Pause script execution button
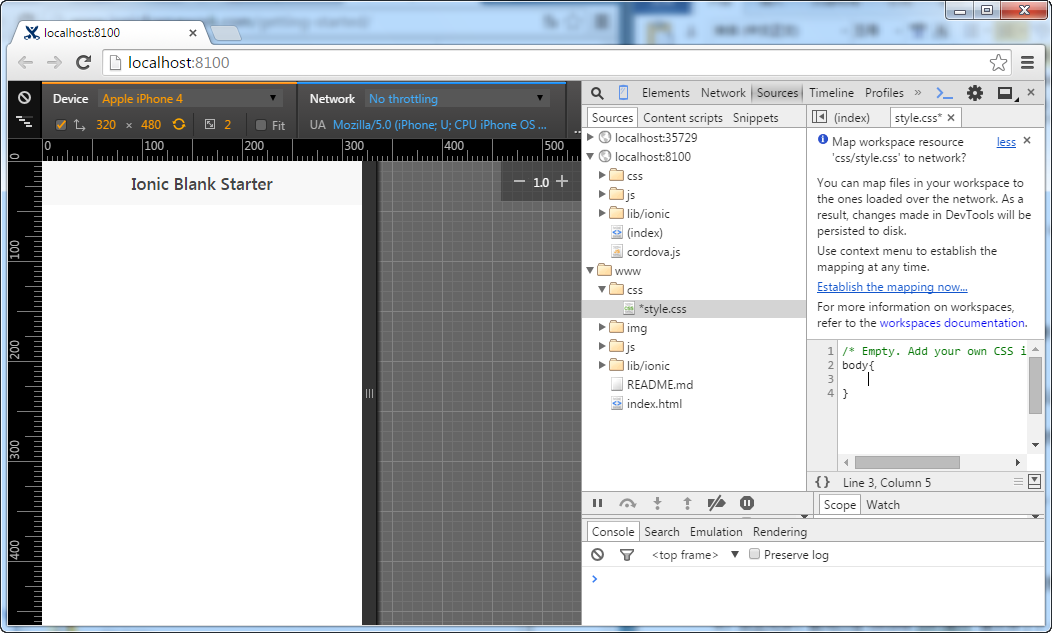The height and width of the screenshot is (633, 1052). coord(597,503)
